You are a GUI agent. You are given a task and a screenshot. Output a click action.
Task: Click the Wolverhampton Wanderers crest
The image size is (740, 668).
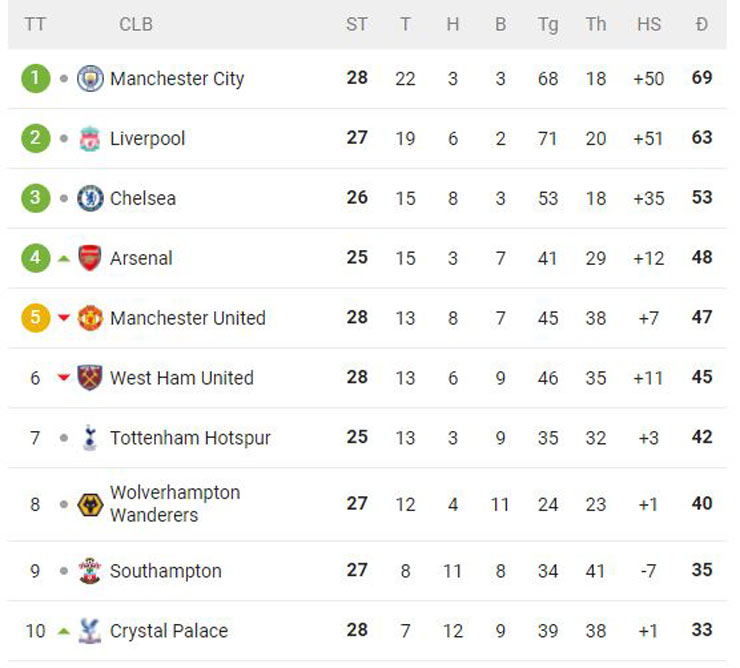click(90, 505)
